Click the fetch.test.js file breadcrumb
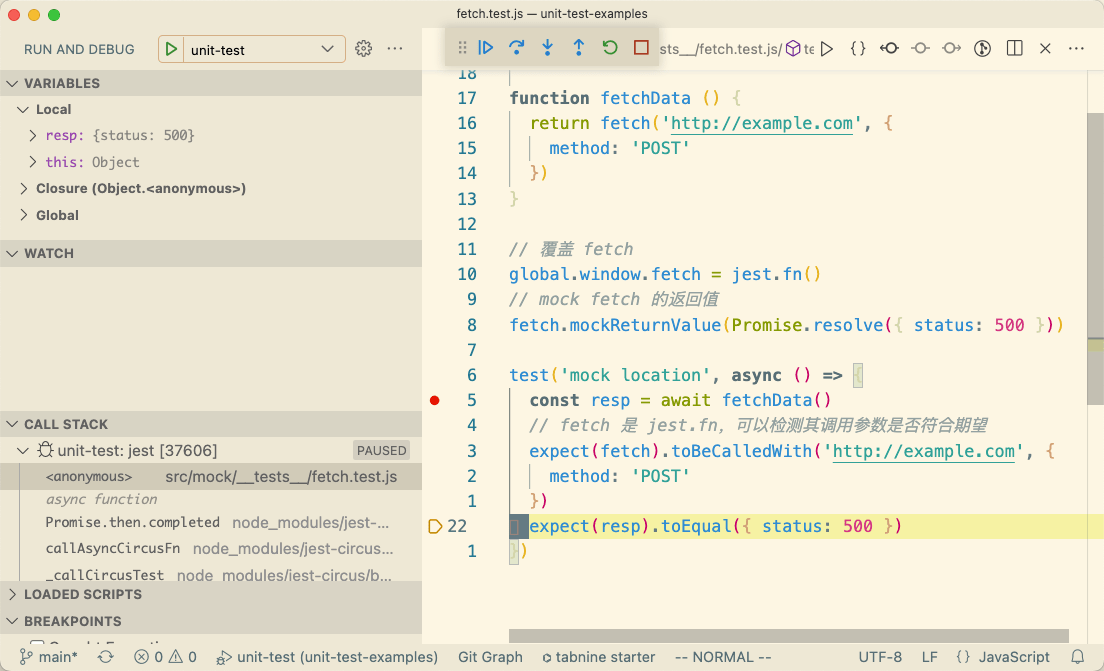 tap(720, 49)
